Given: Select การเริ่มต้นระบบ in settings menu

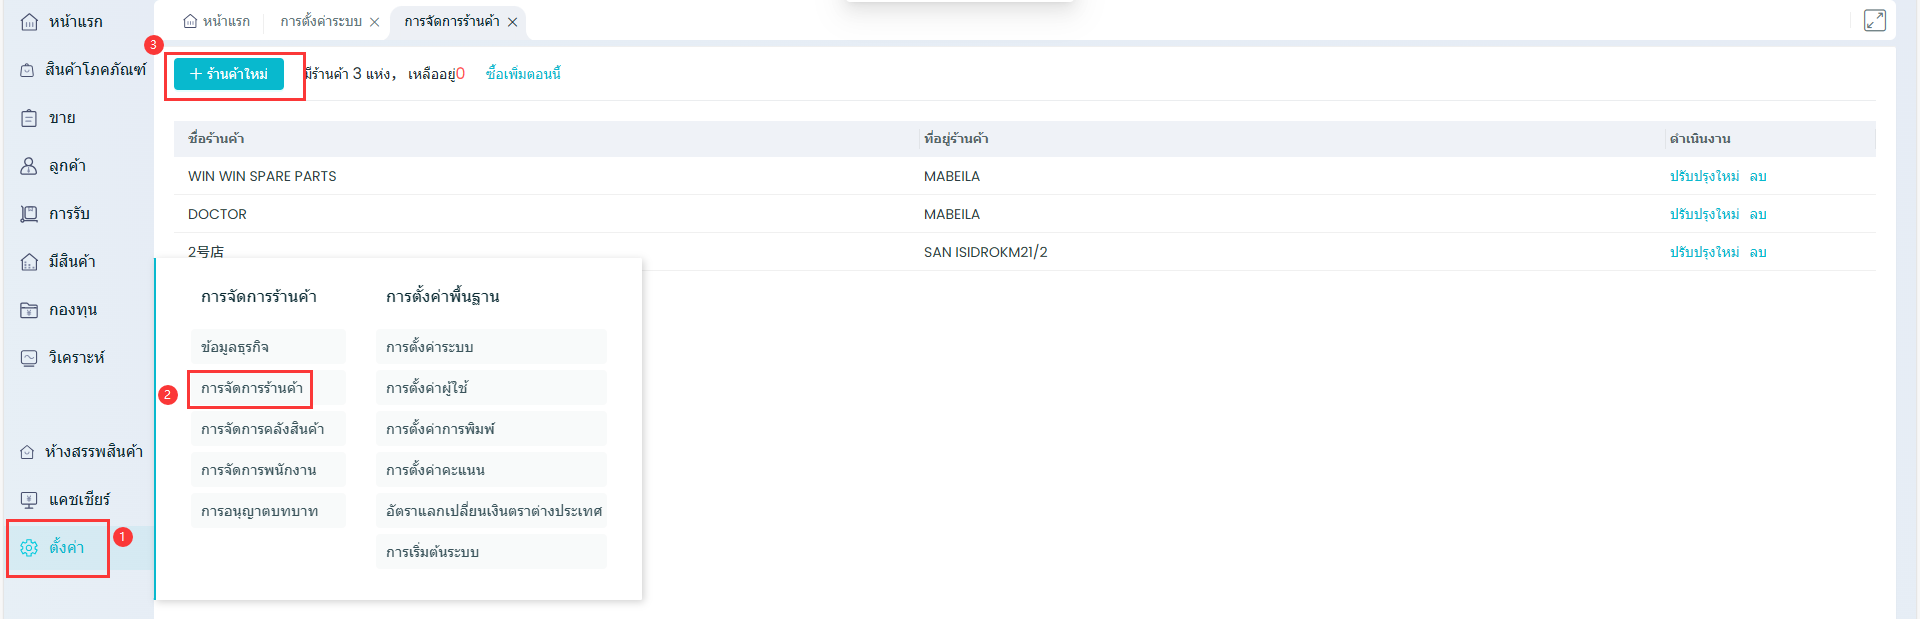Looking at the screenshot, I should (x=432, y=552).
